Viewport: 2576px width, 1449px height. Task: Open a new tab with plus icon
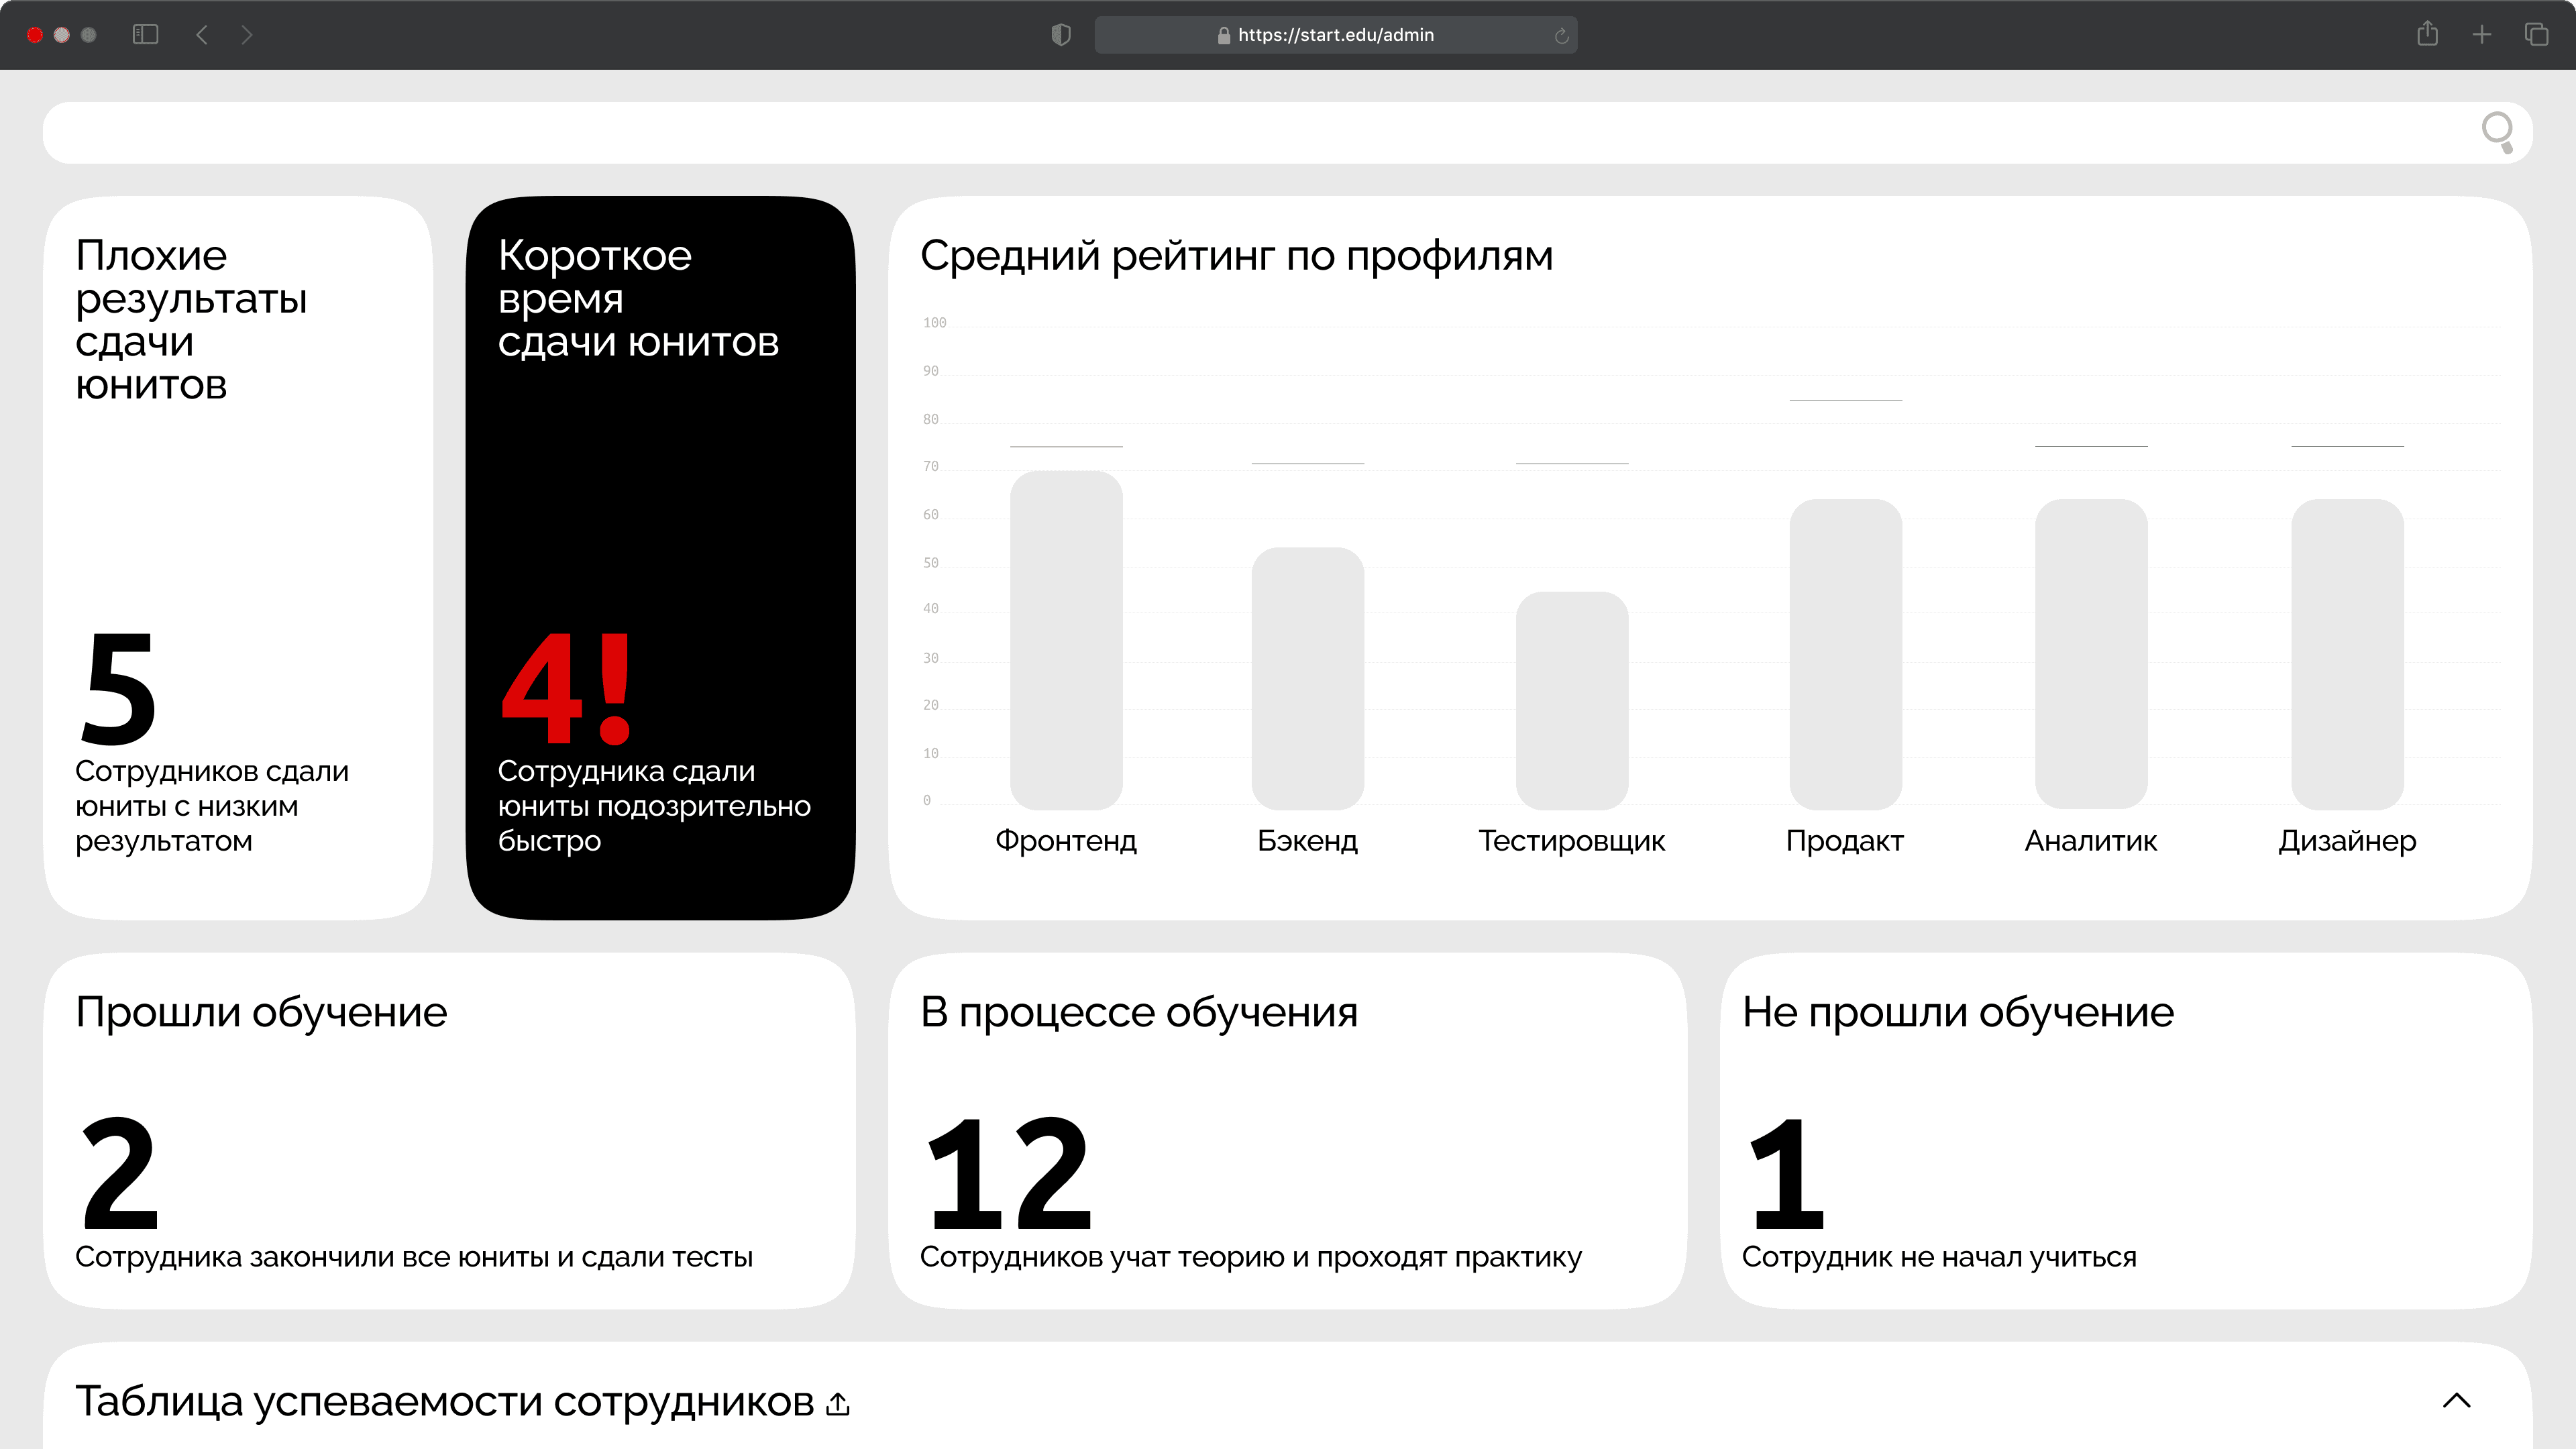[x=2482, y=35]
